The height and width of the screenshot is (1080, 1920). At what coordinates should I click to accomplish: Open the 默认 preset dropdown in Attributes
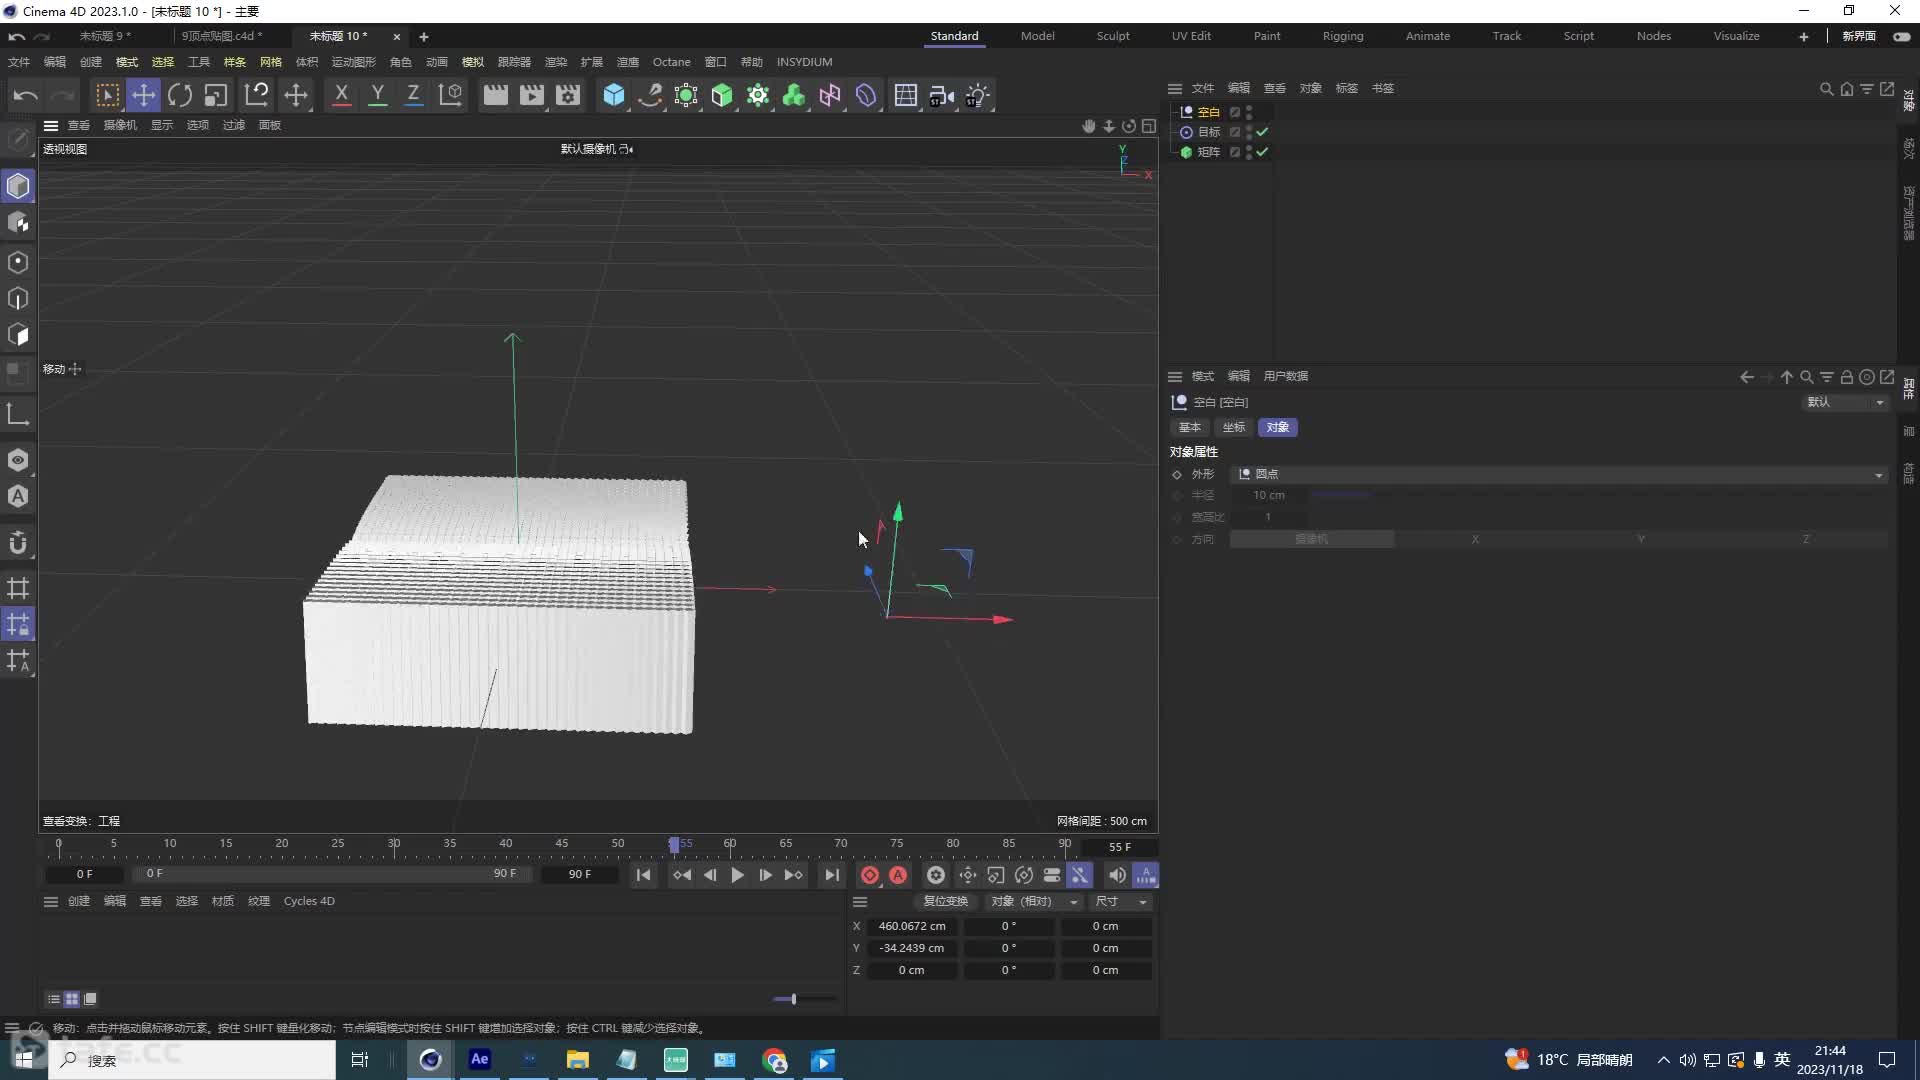(1845, 402)
